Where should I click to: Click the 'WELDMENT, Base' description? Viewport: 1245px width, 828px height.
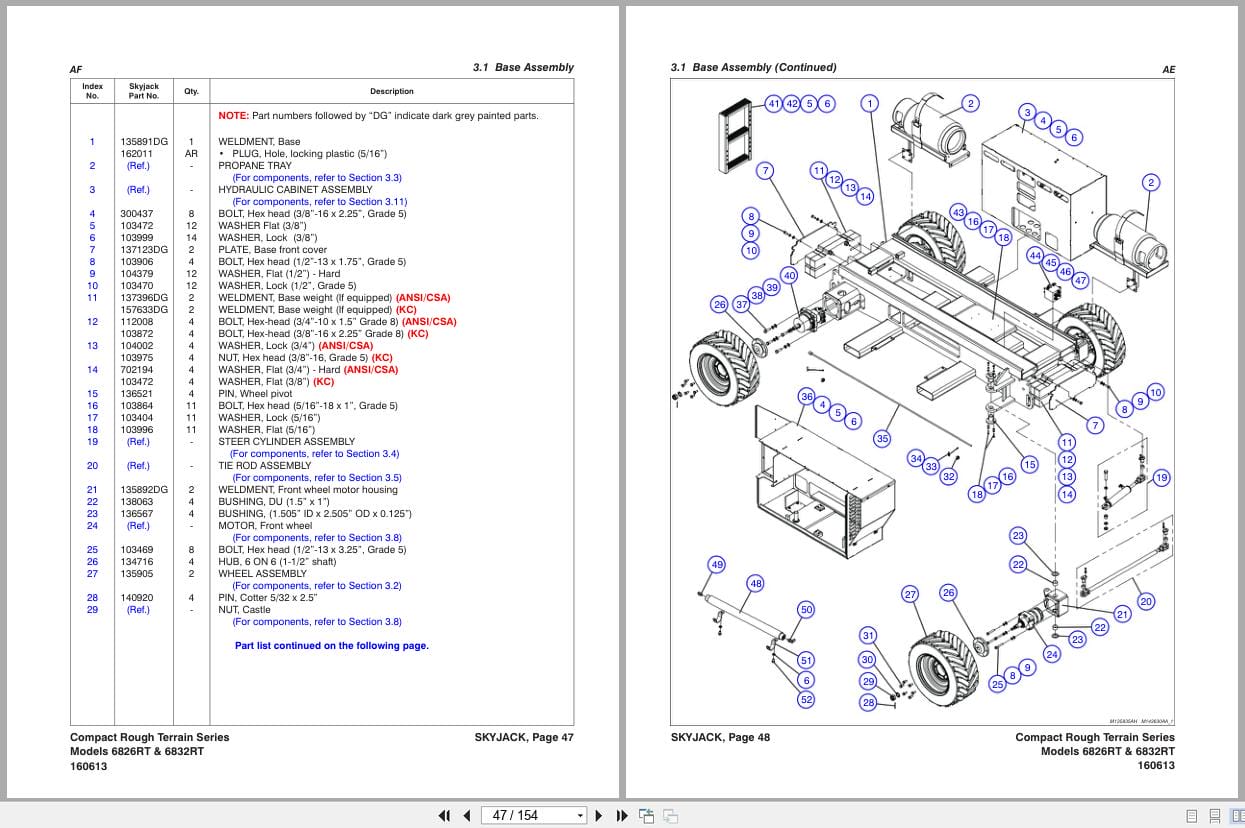(259, 142)
